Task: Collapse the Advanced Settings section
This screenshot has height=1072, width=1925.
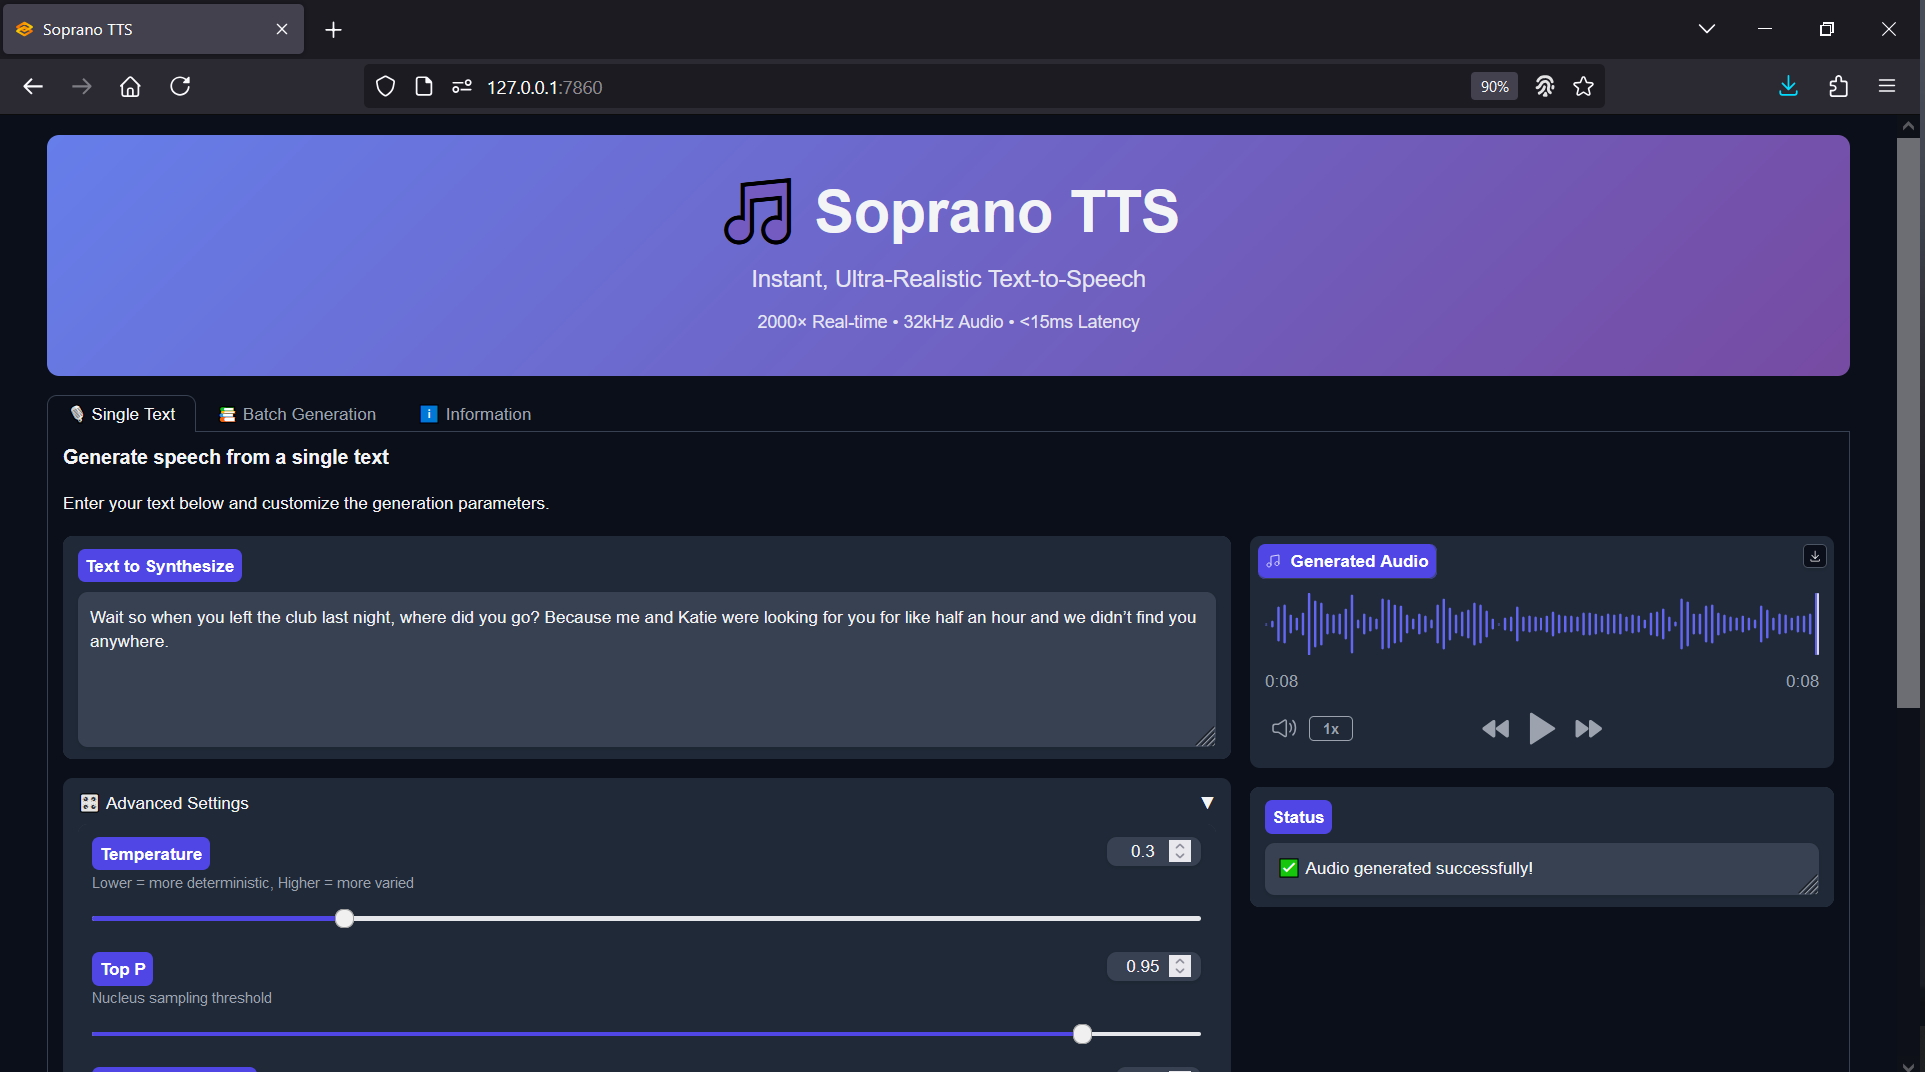Action: (1207, 802)
